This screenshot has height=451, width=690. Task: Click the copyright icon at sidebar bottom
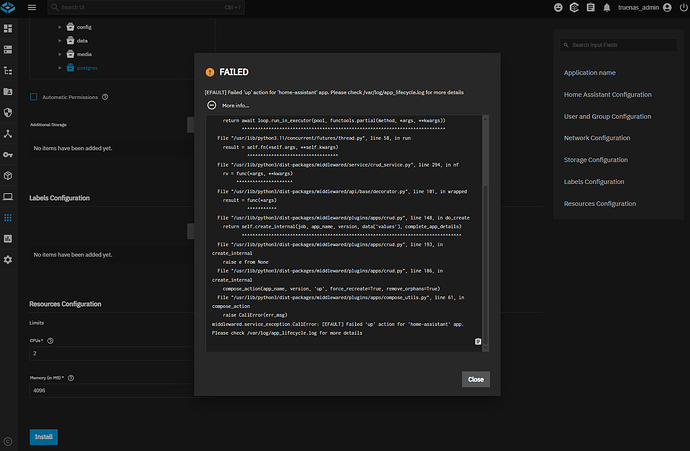pos(8,441)
